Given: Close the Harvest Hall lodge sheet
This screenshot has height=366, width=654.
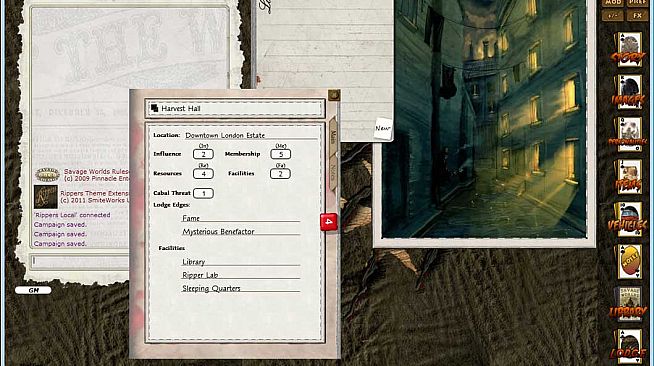Looking at the screenshot, I should pos(334,95).
